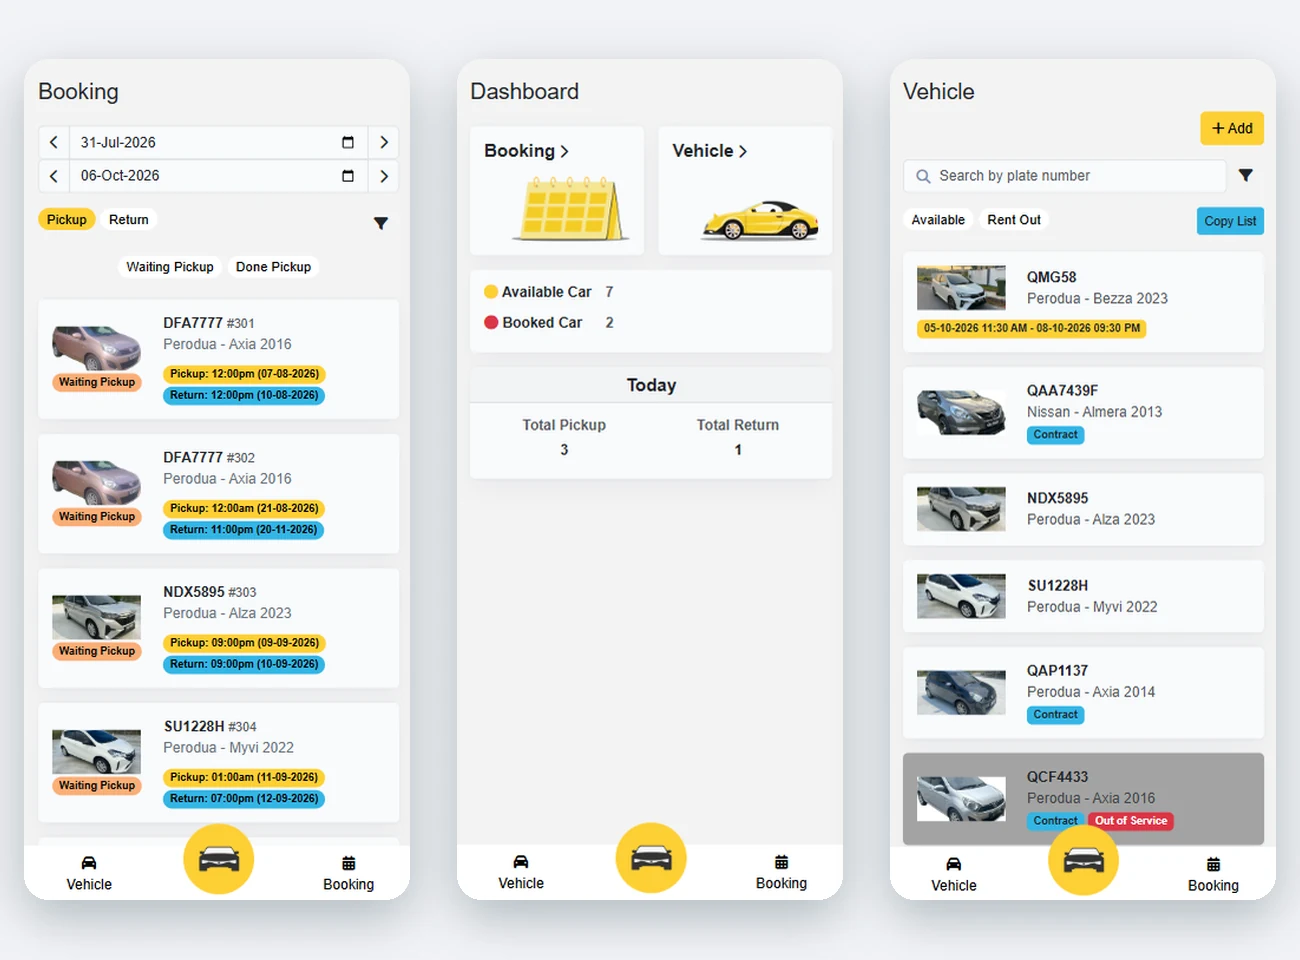The width and height of the screenshot is (1300, 960).
Task: Open the Vehicle card on Dashboard
Action: [x=745, y=190]
